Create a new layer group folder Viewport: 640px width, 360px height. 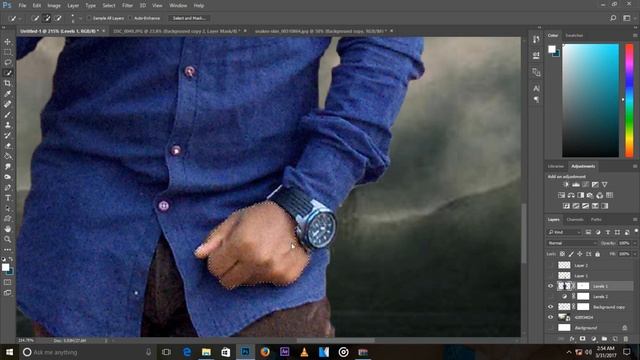[x=604, y=339]
